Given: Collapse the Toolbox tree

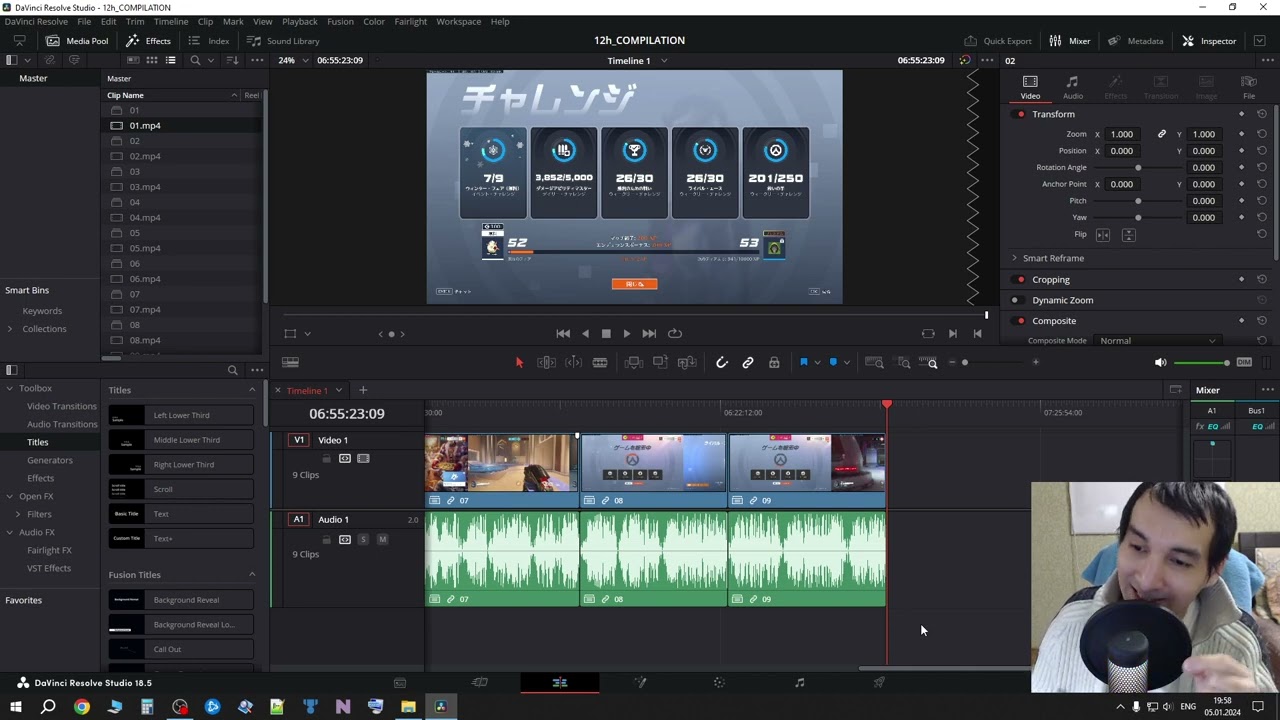Looking at the screenshot, I should (x=10, y=388).
